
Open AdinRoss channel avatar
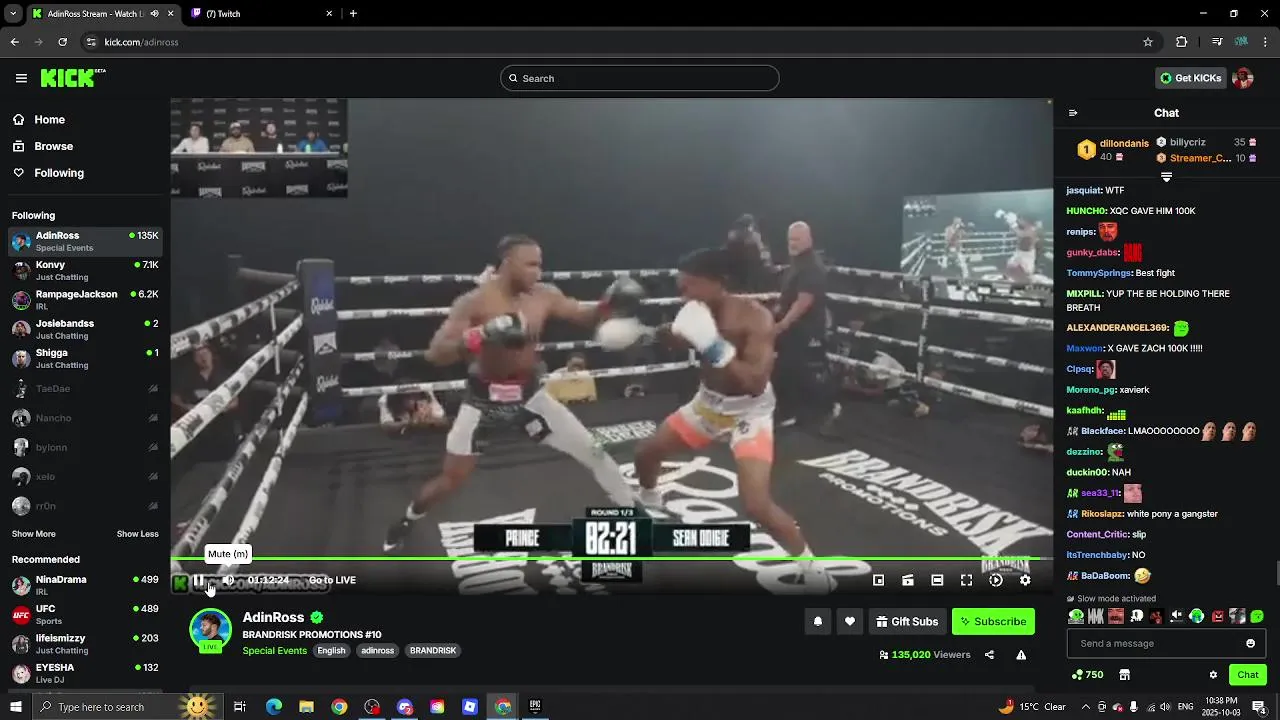click(x=210, y=630)
